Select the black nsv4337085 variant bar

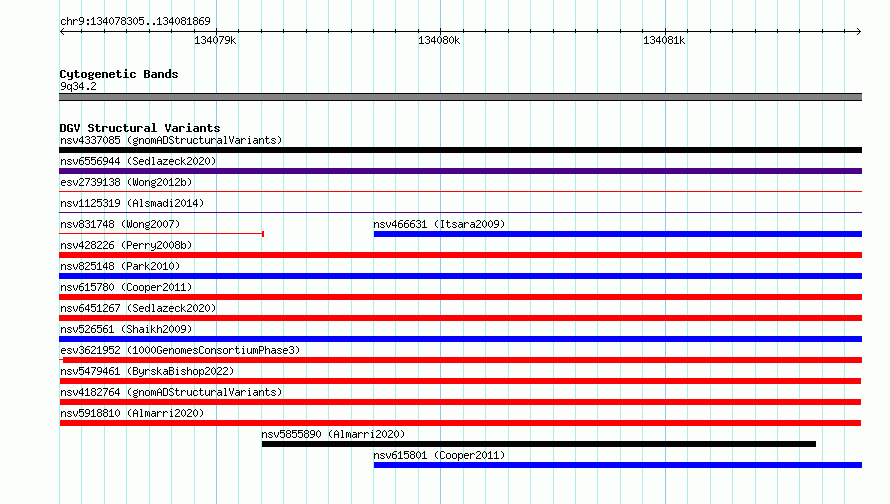pos(460,150)
